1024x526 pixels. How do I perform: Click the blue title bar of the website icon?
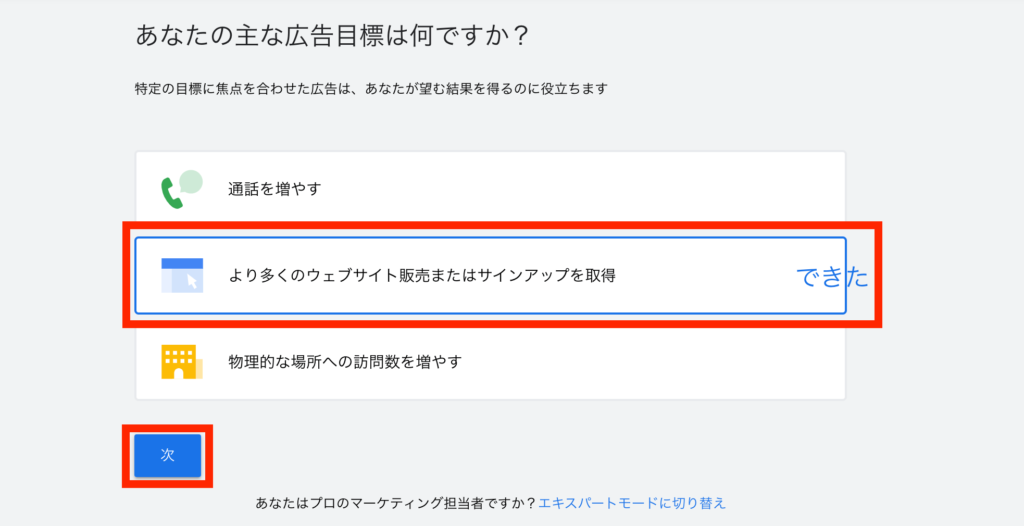[182, 263]
